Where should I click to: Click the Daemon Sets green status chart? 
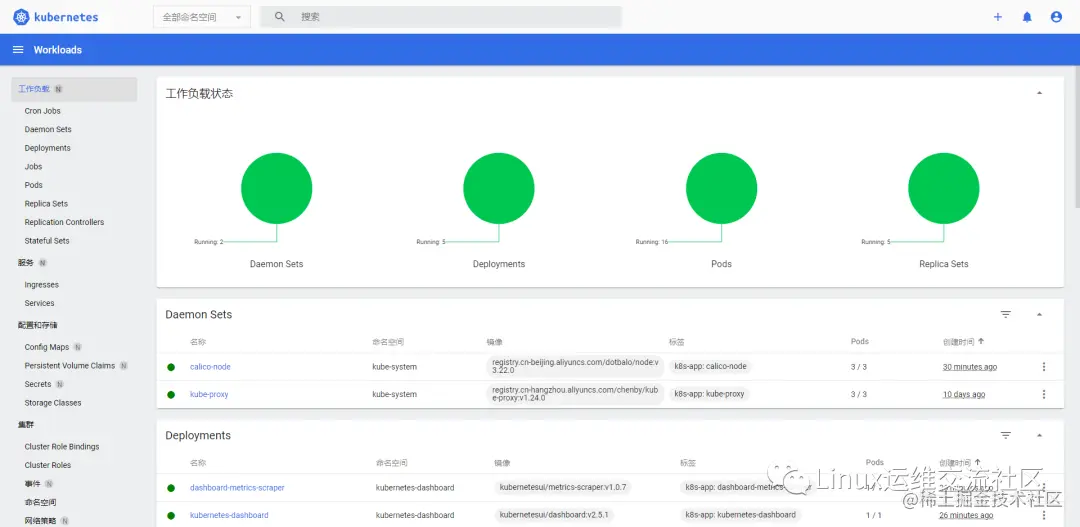point(276,188)
